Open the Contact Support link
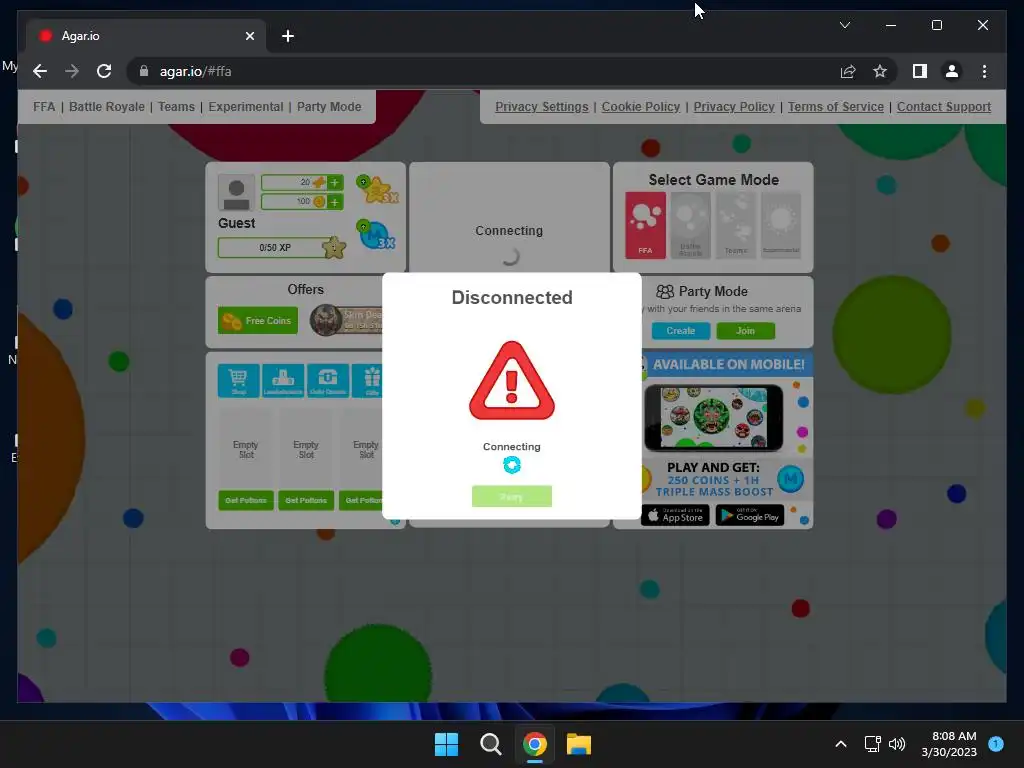 944,106
